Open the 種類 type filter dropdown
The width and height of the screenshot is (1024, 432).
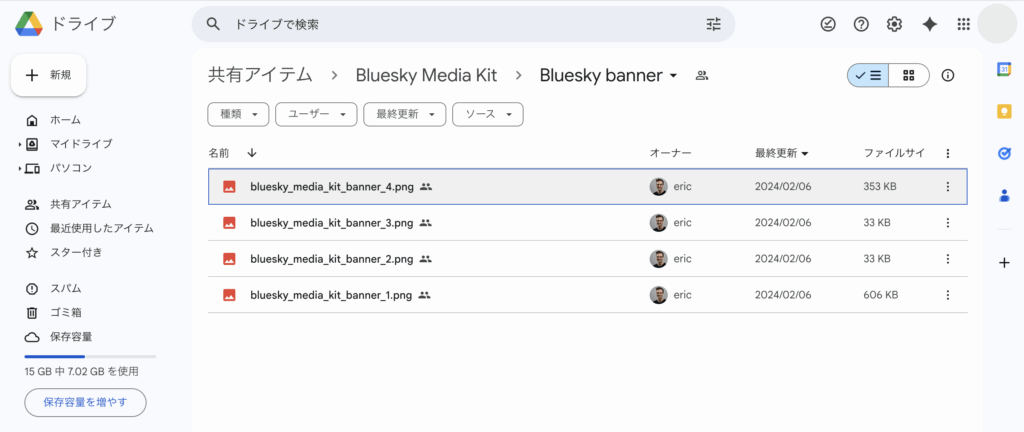238,114
